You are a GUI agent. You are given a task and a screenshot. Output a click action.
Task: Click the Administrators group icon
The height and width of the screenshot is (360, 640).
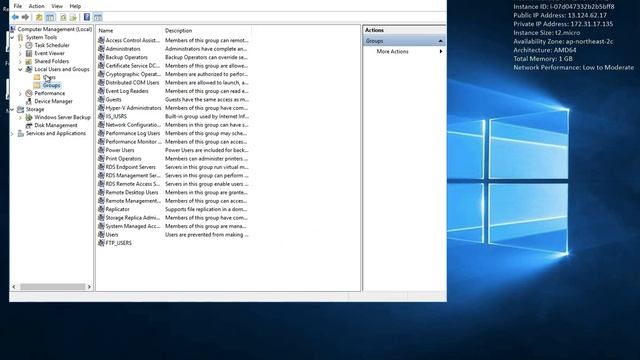pyautogui.click(x=101, y=49)
